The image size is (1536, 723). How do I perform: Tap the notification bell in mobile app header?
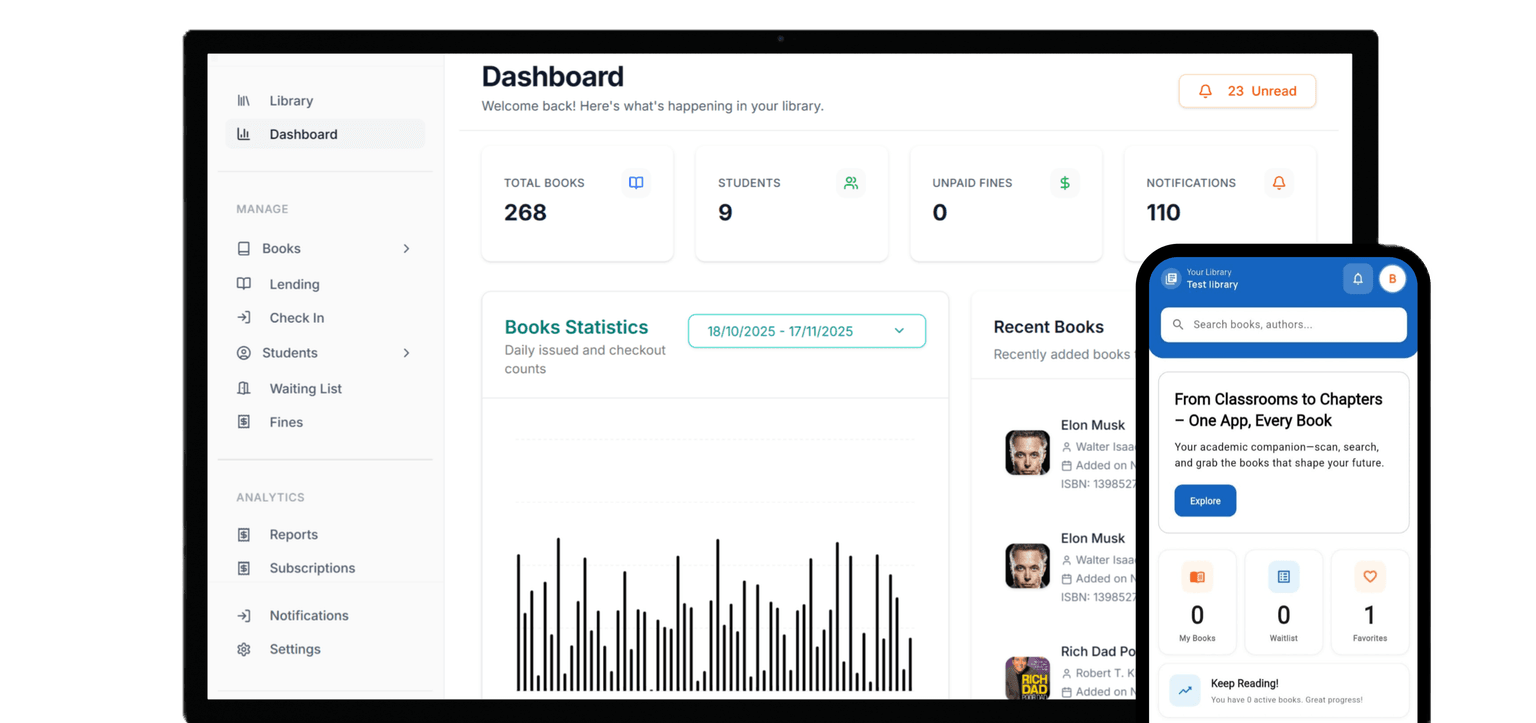(1357, 279)
